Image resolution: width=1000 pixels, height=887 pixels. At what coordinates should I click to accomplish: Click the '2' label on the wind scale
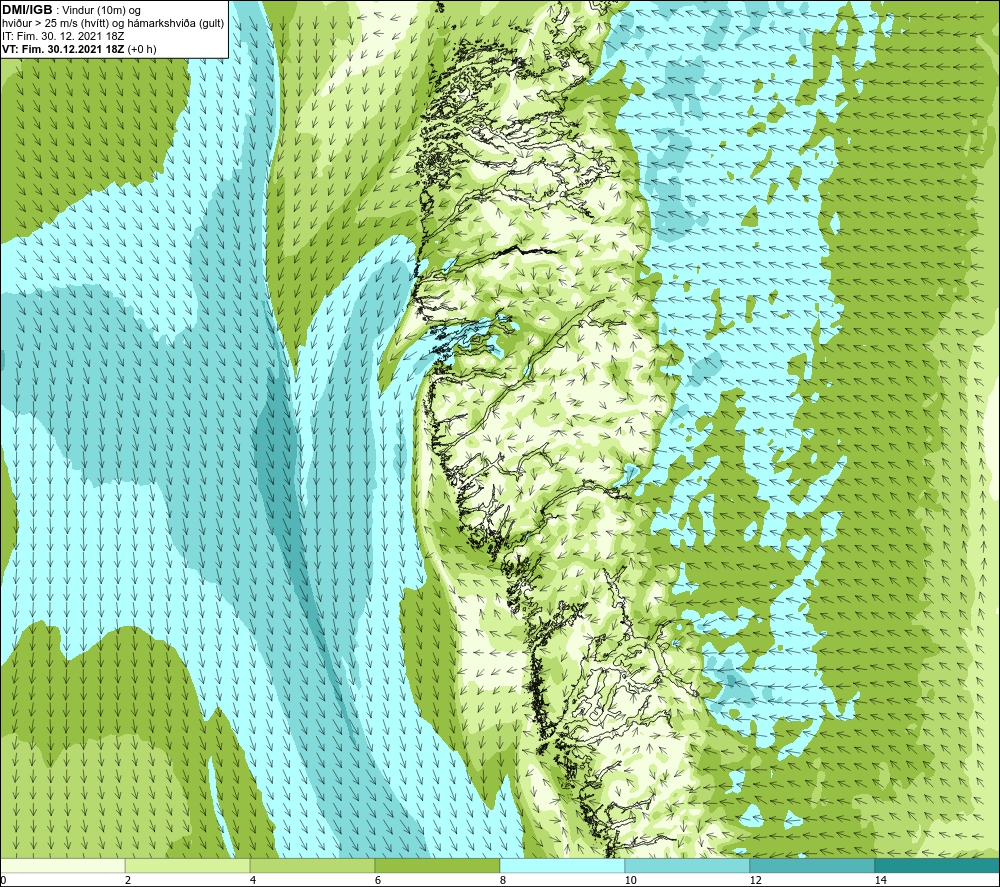point(128,880)
